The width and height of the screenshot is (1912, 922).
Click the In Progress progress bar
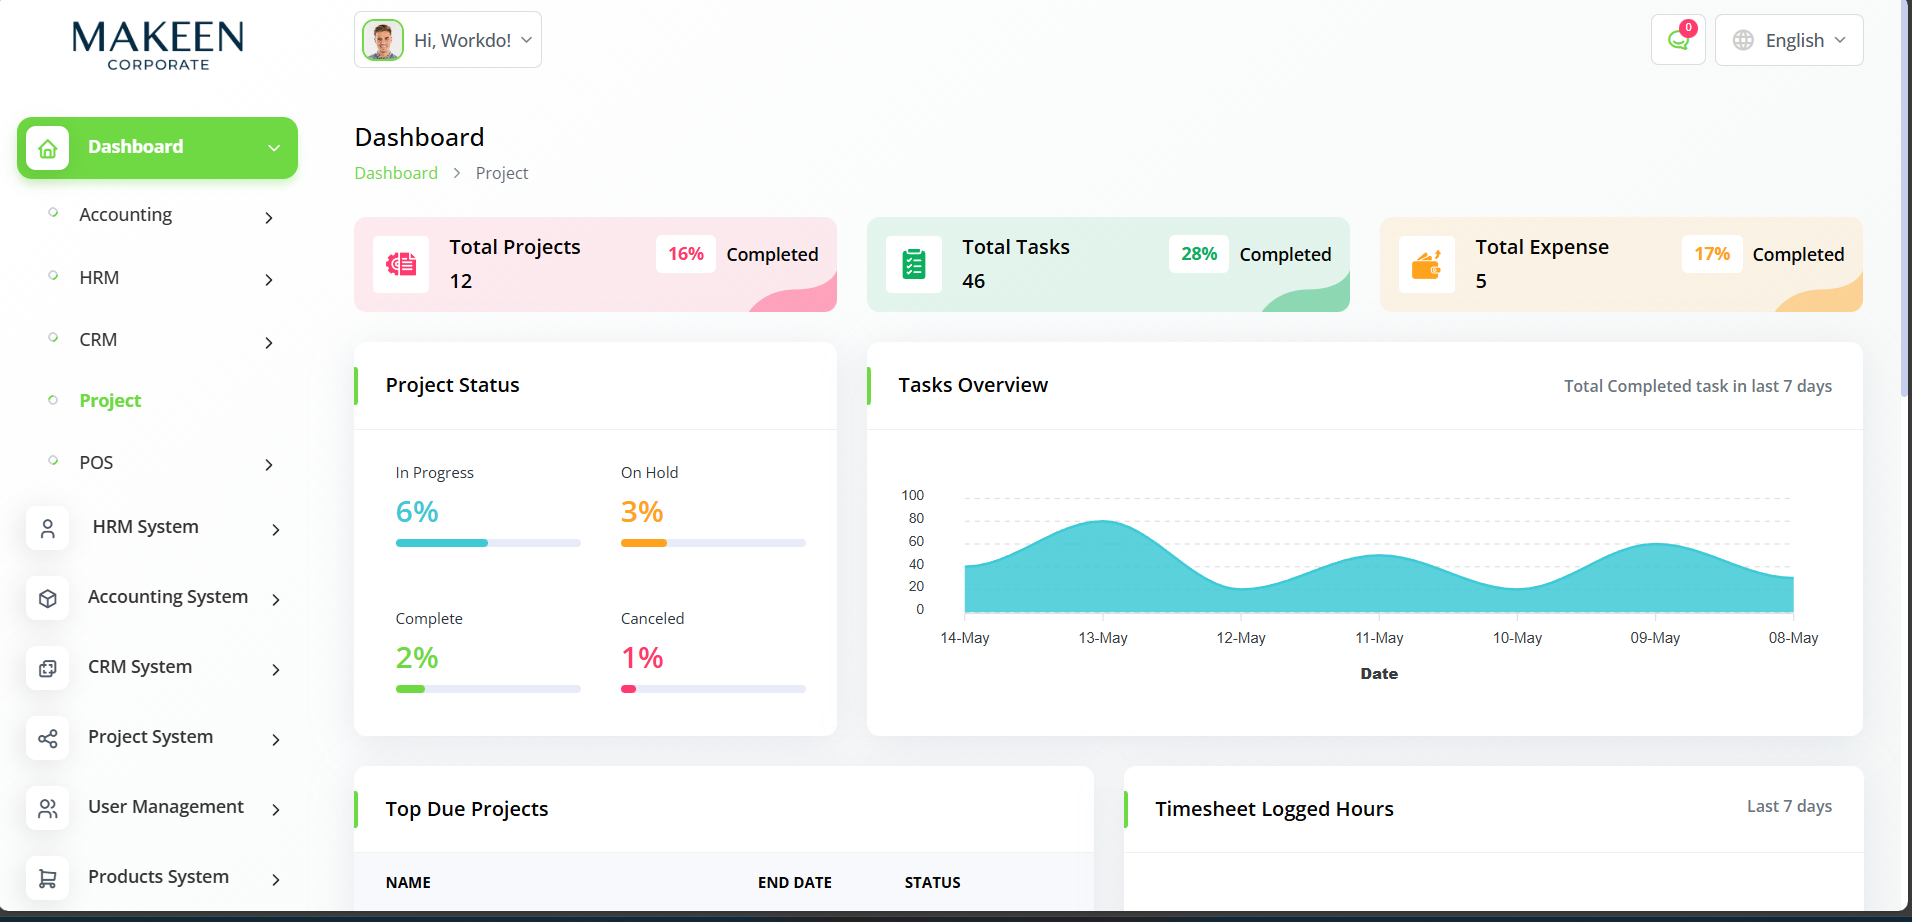(x=488, y=543)
